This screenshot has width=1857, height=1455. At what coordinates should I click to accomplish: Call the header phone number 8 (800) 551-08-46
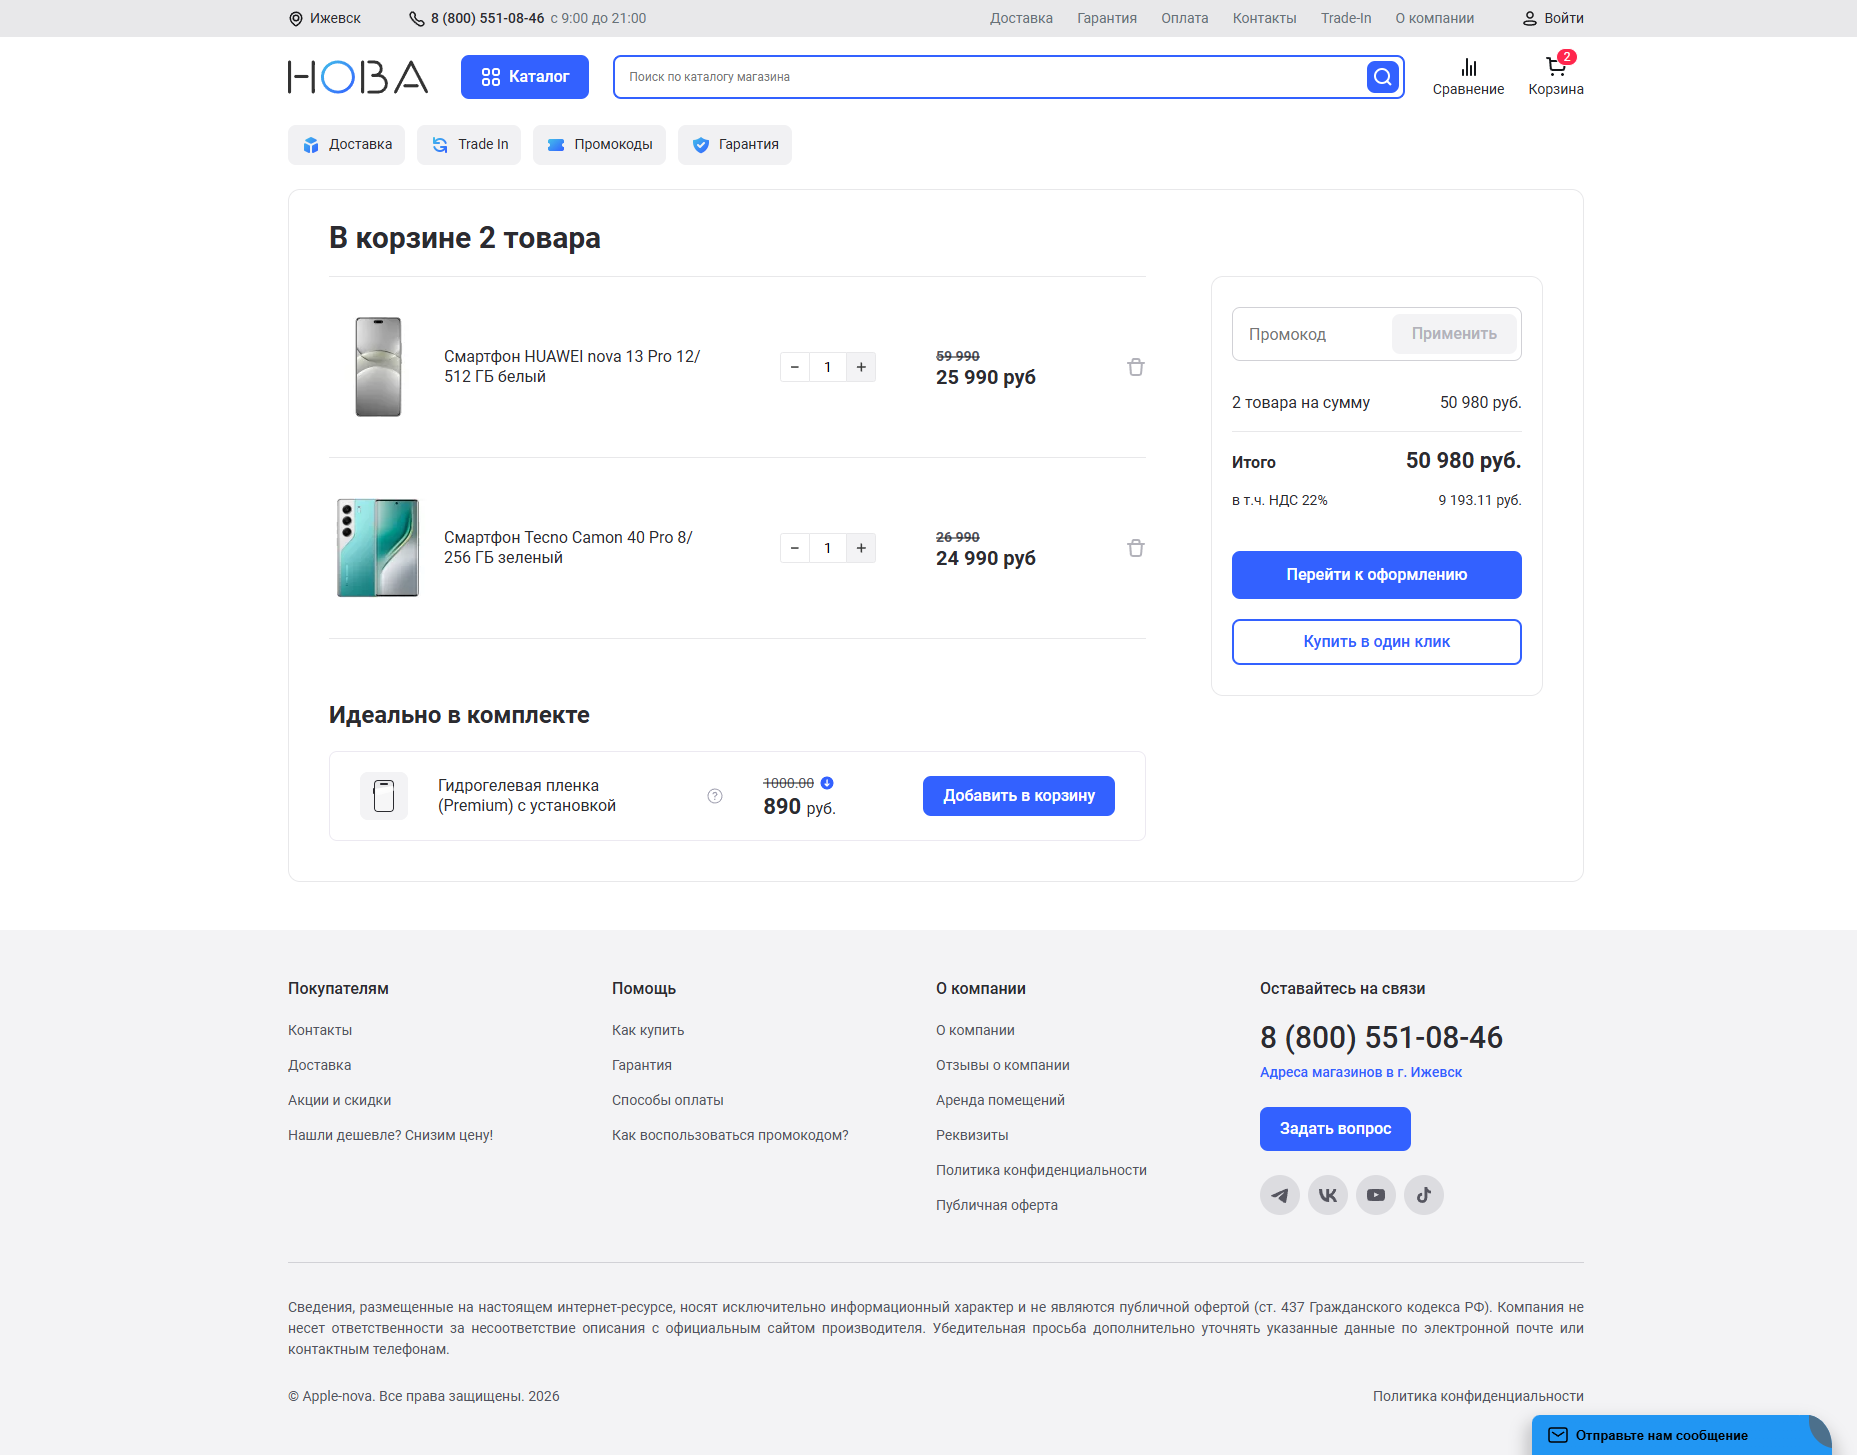pos(487,18)
